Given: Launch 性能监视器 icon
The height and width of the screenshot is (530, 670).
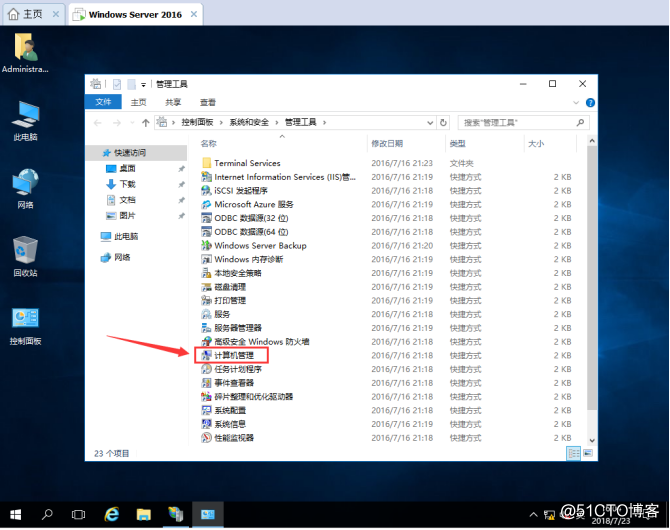Looking at the screenshot, I should click(206, 438).
